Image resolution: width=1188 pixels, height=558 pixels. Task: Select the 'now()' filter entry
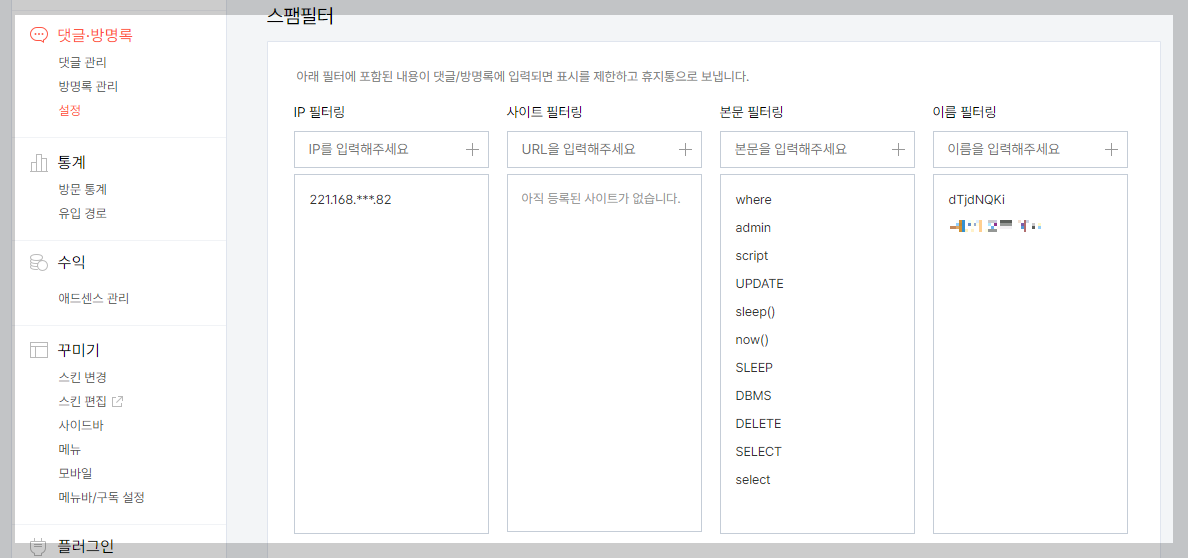click(x=752, y=340)
